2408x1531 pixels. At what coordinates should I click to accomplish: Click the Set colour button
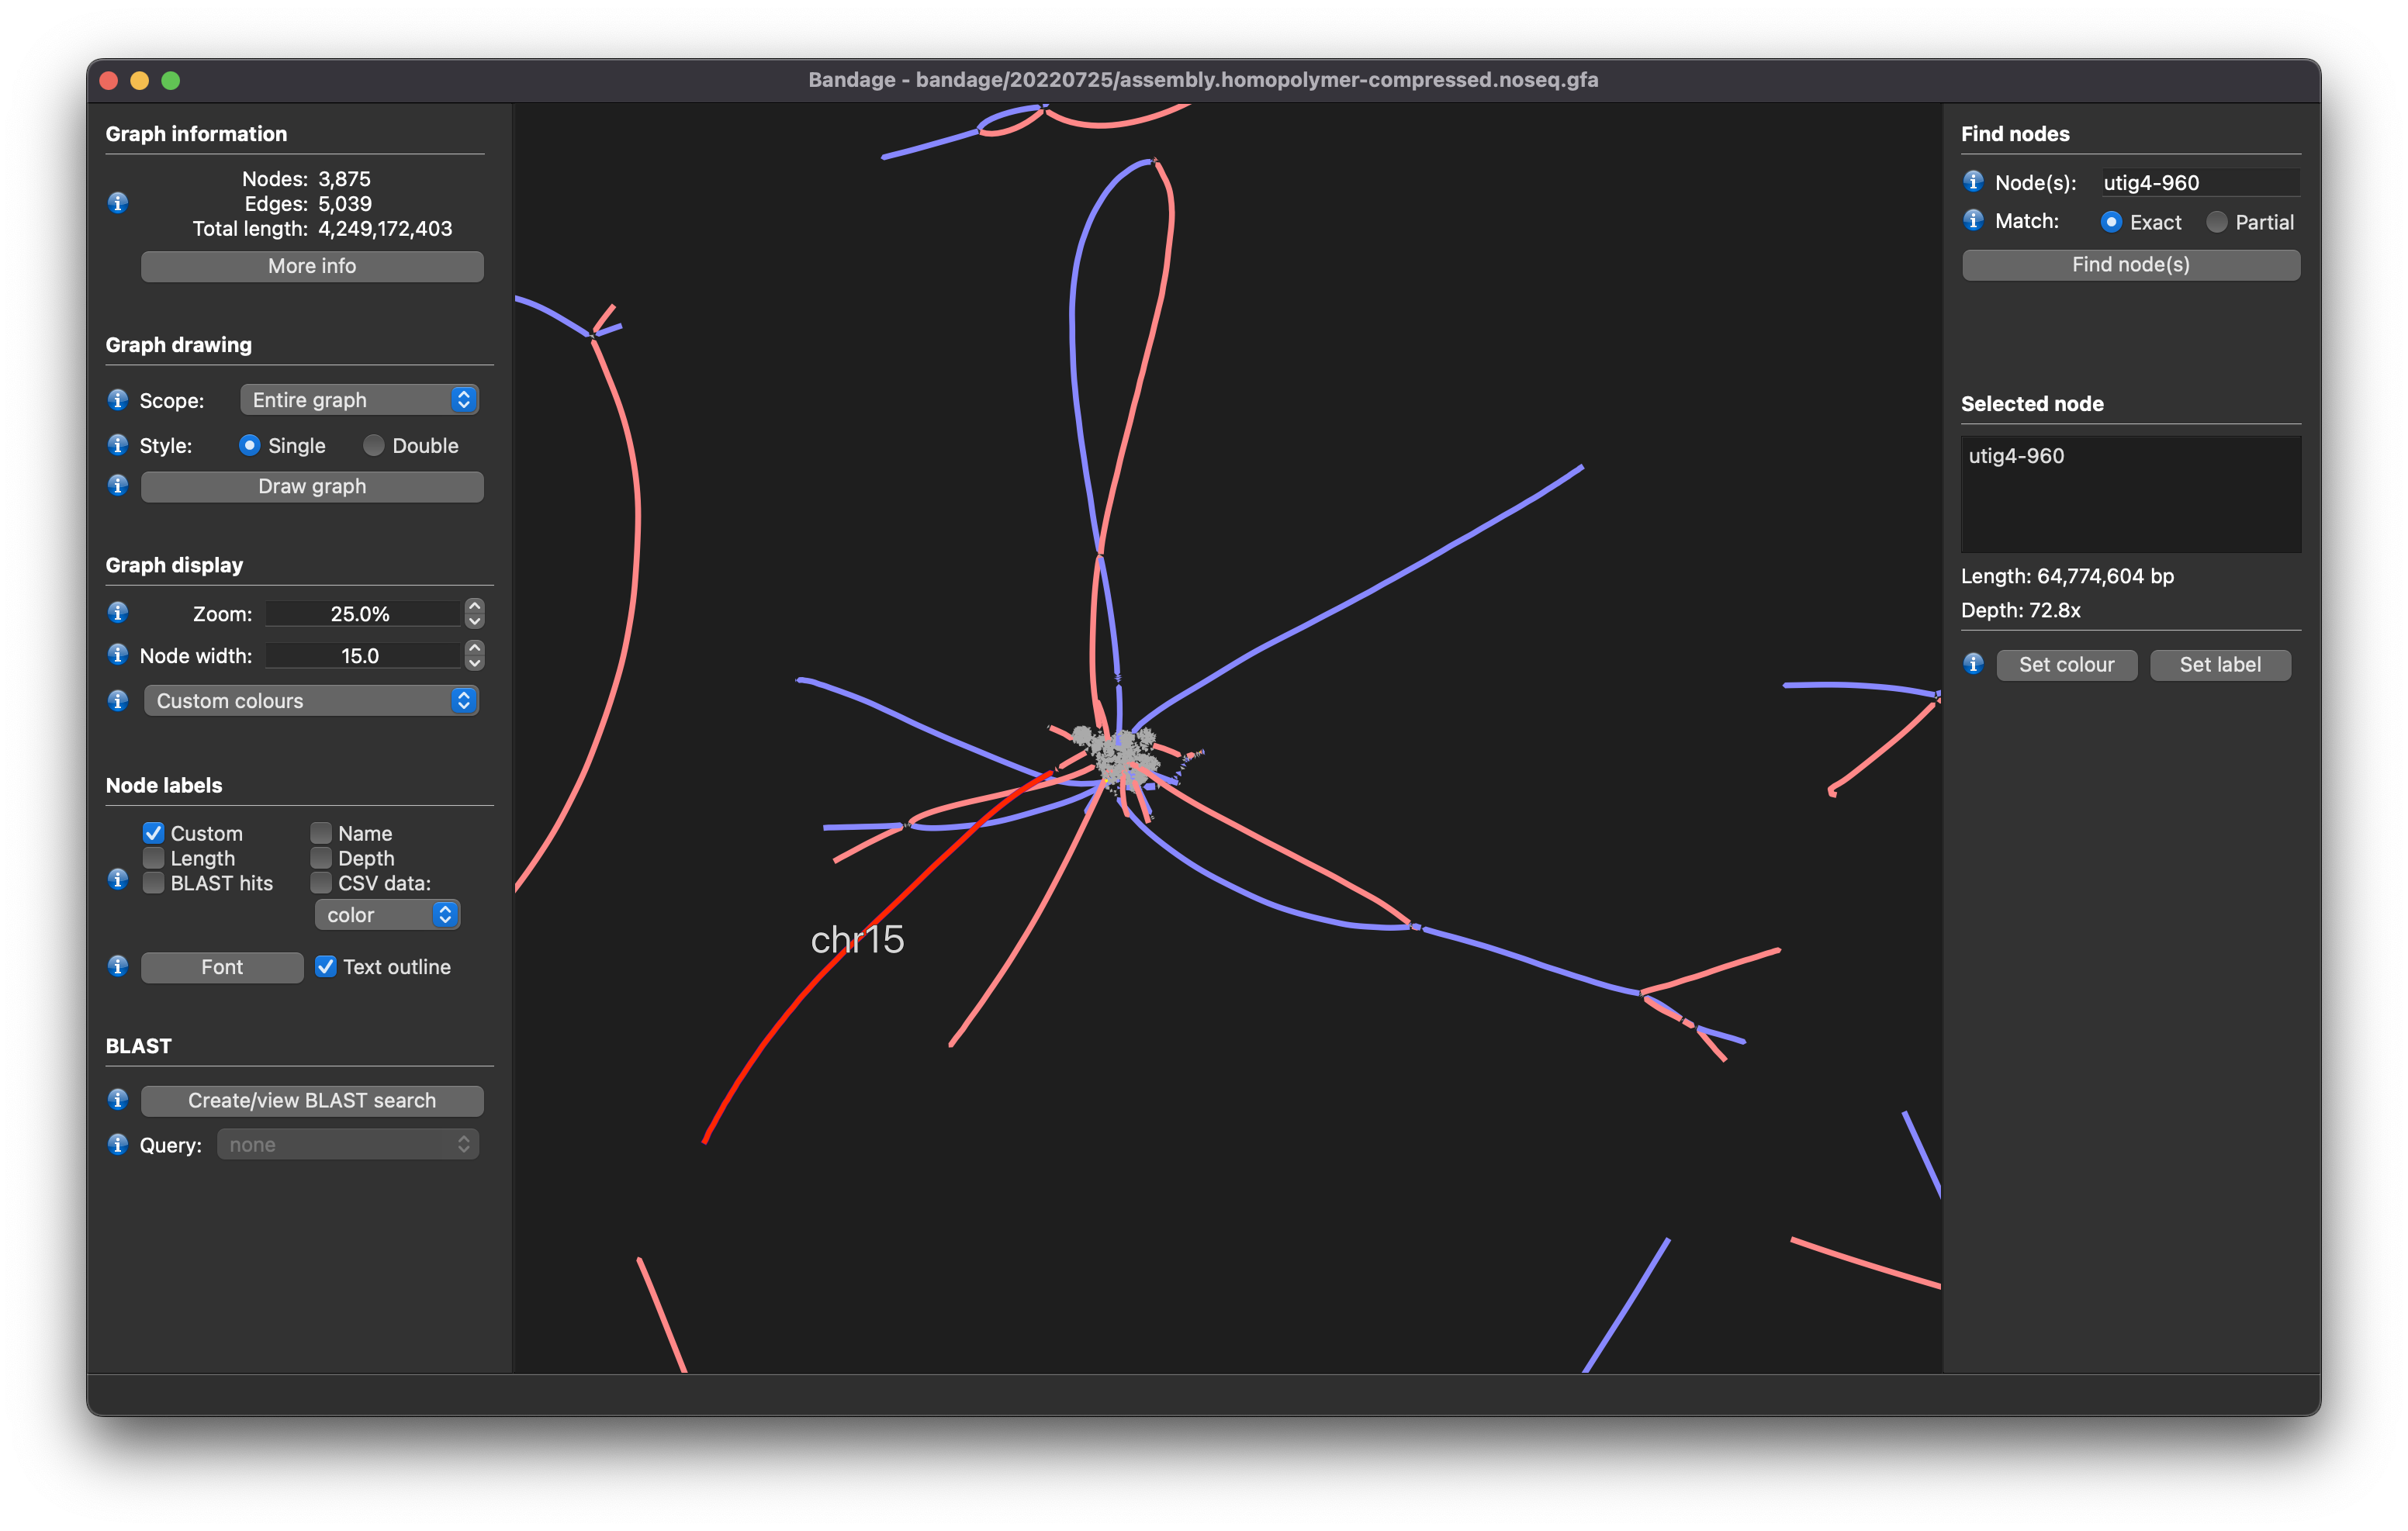[x=2066, y=664]
